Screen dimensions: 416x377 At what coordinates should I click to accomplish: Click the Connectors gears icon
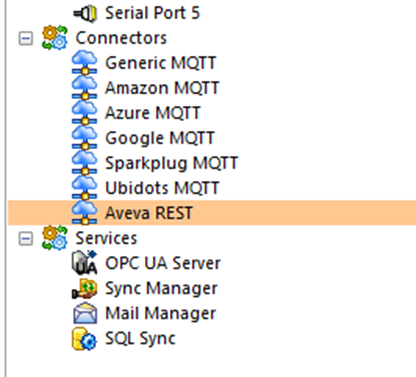click(55, 38)
